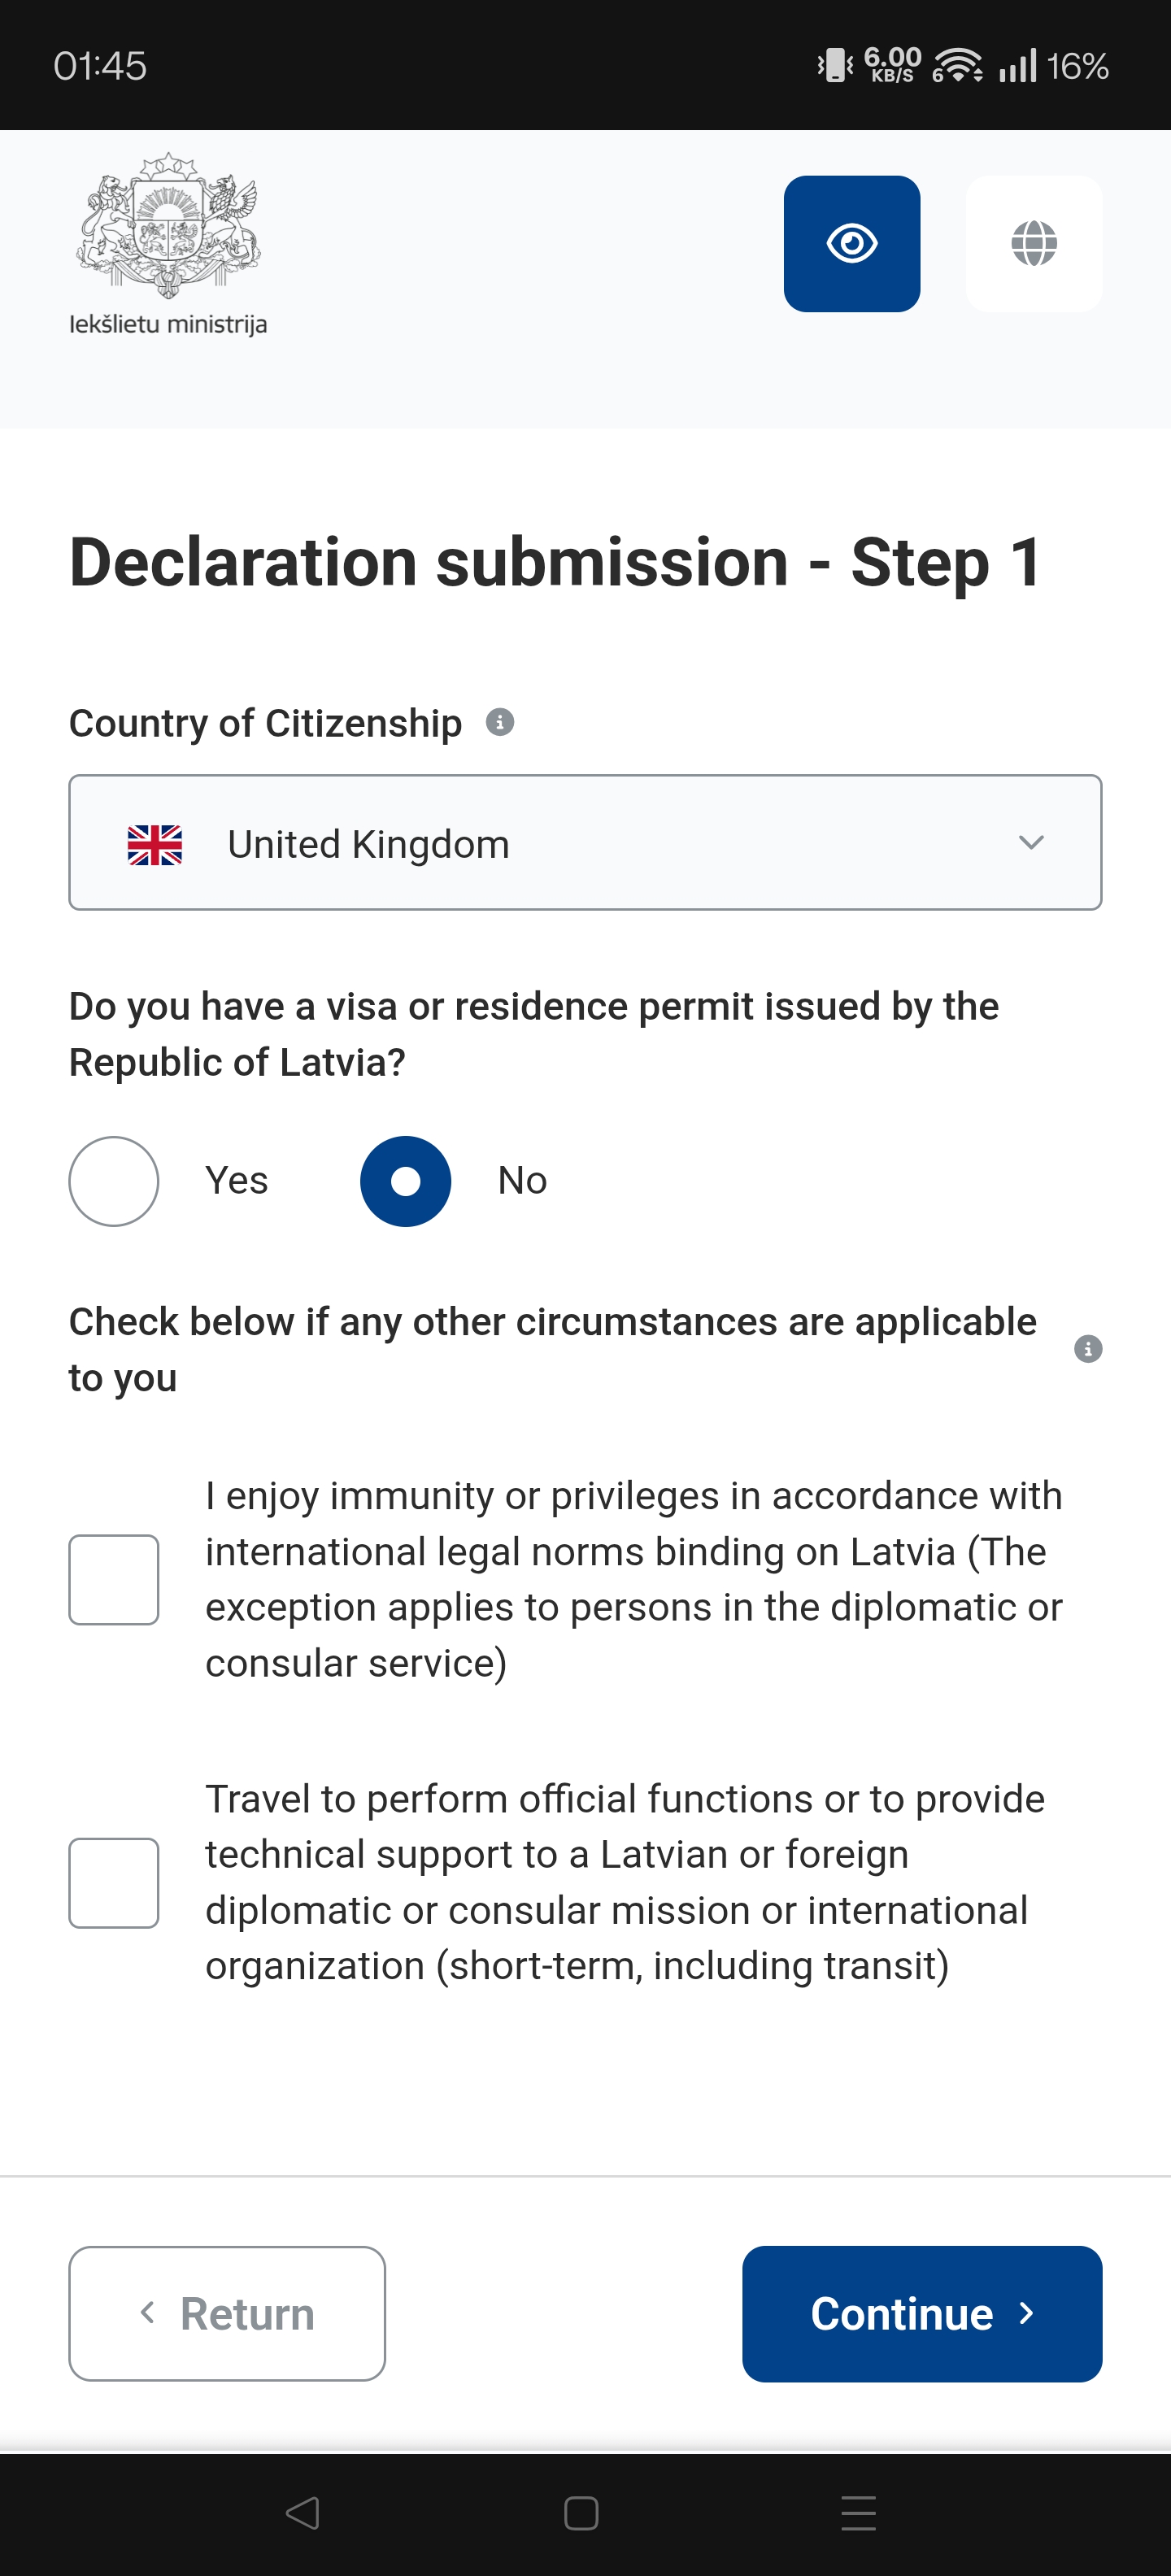The image size is (1171, 2576).
Task: Tap the battery percentage in status bar
Action: [x=1077, y=67]
